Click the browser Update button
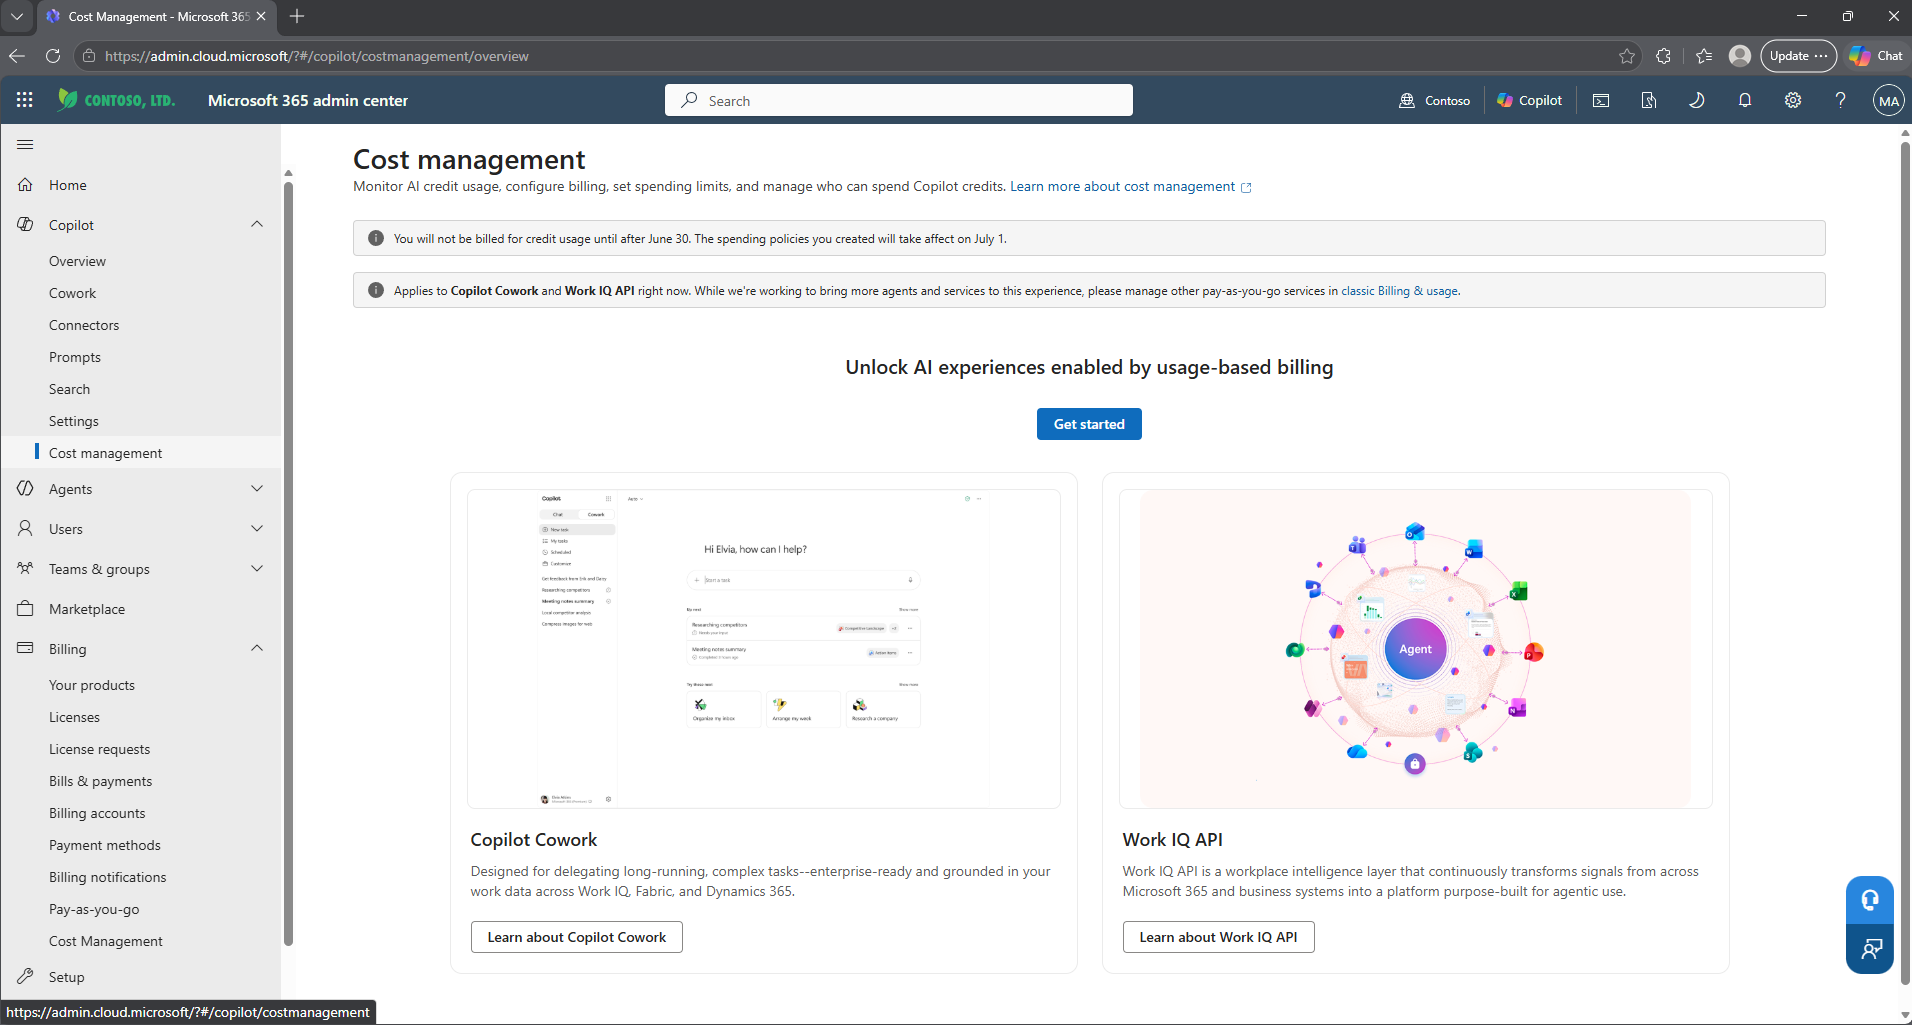1912x1025 pixels. (1798, 56)
